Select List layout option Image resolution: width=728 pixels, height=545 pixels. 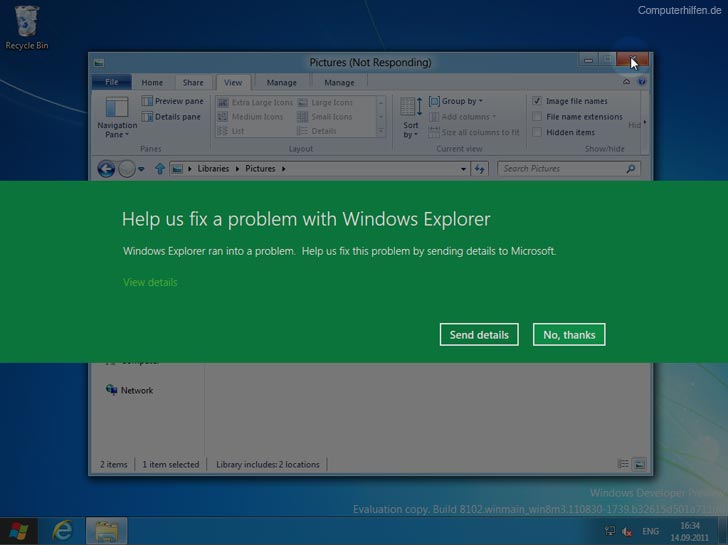point(231,131)
